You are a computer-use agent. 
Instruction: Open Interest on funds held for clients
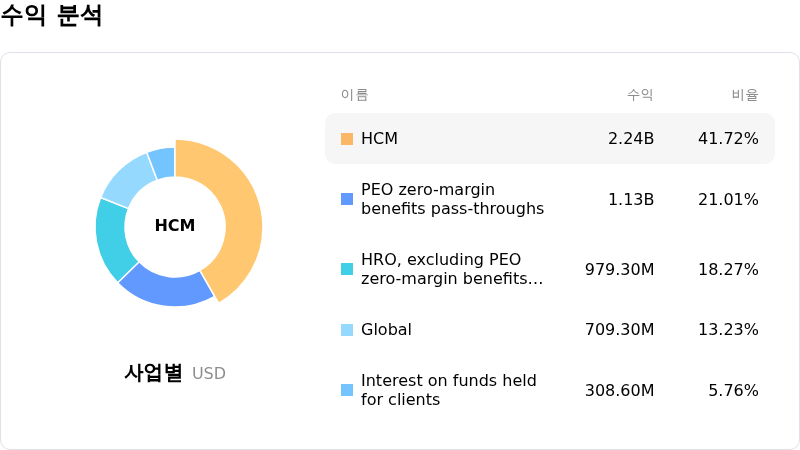click(x=448, y=390)
